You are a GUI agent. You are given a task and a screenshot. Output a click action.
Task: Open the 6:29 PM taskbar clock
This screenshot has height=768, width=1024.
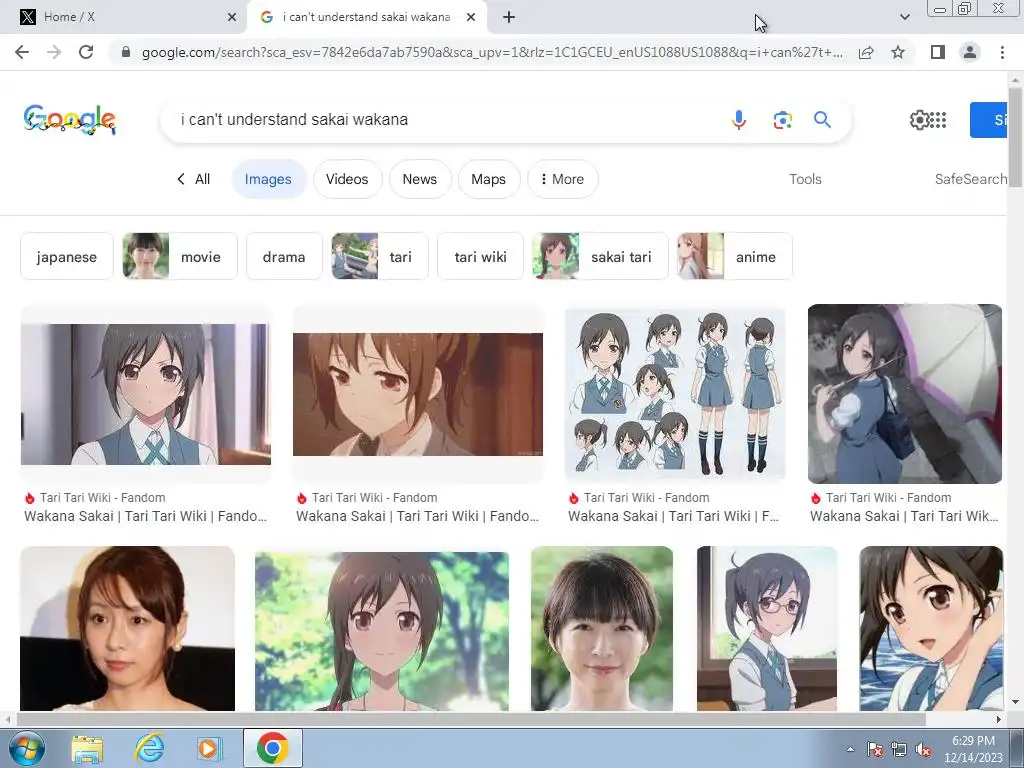pyautogui.click(x=973, y=749)
